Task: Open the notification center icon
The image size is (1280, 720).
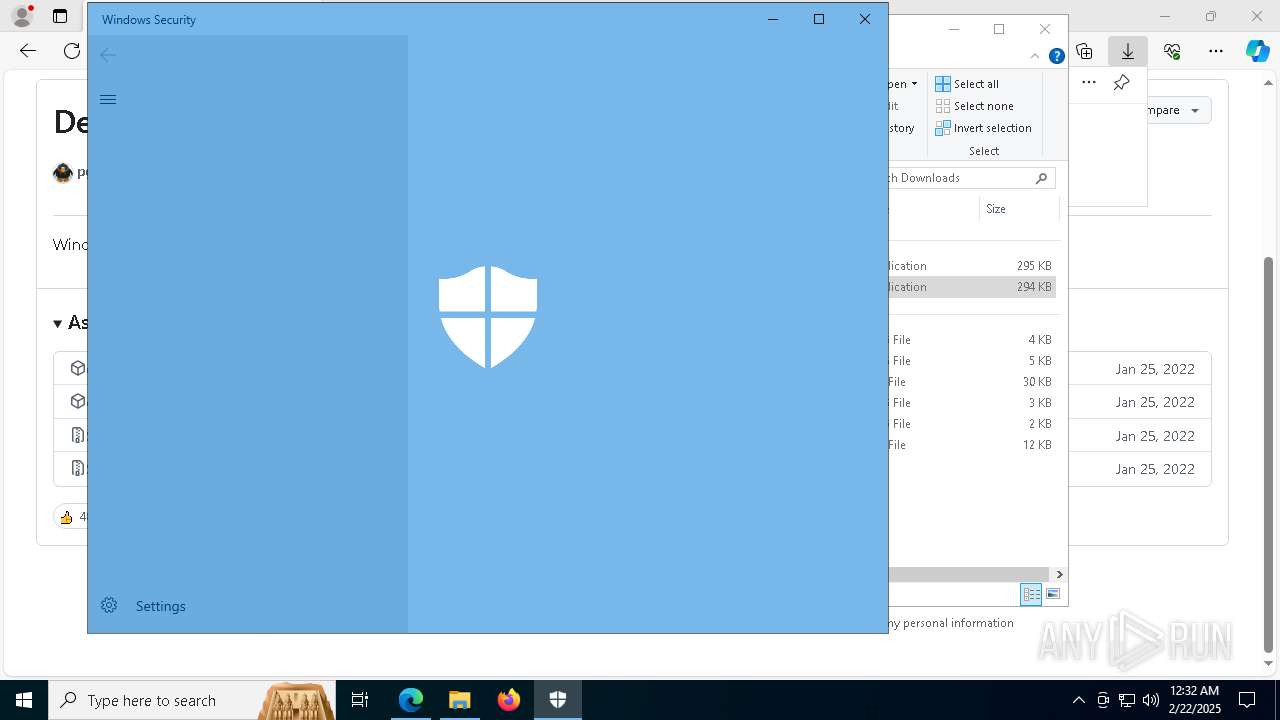Action: [x=1248, y=700]
